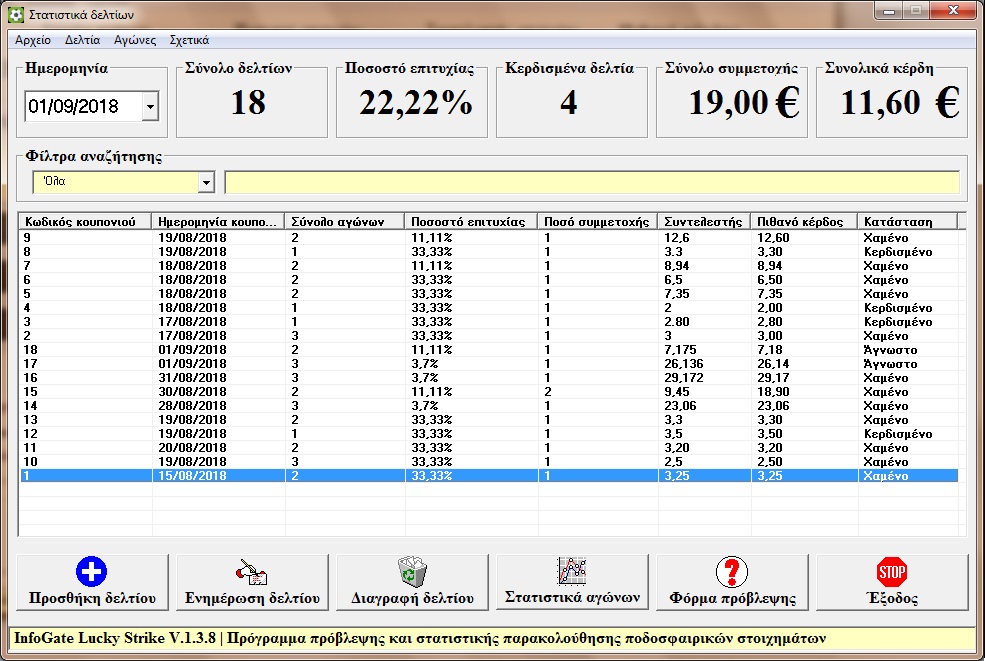Click the Συντελεστής column header
Screen dimensions: 985x661
[x=704, y=222]
